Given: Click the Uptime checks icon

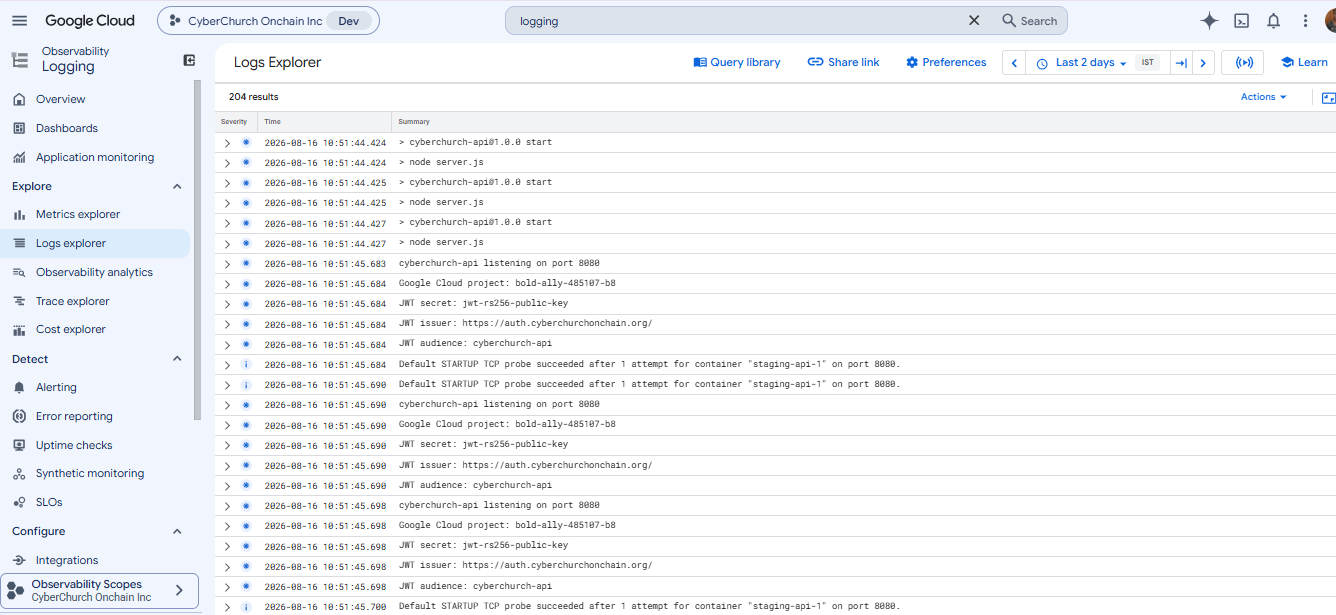Looking at the screenshot, I should pyautogui.click(x=18, y=445).
